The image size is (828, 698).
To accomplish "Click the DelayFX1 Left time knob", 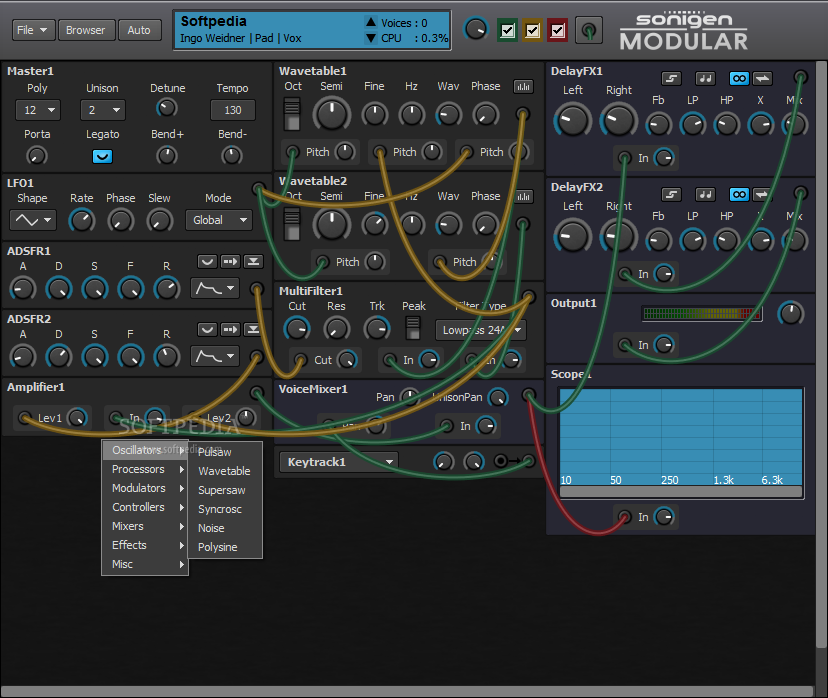I will point(572,120).
